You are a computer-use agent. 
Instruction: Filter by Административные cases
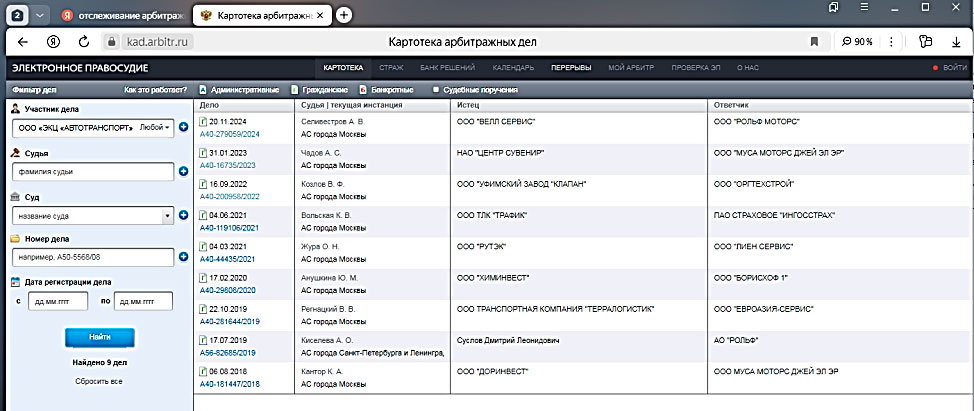pyautogui.click(x=239, y=90)
